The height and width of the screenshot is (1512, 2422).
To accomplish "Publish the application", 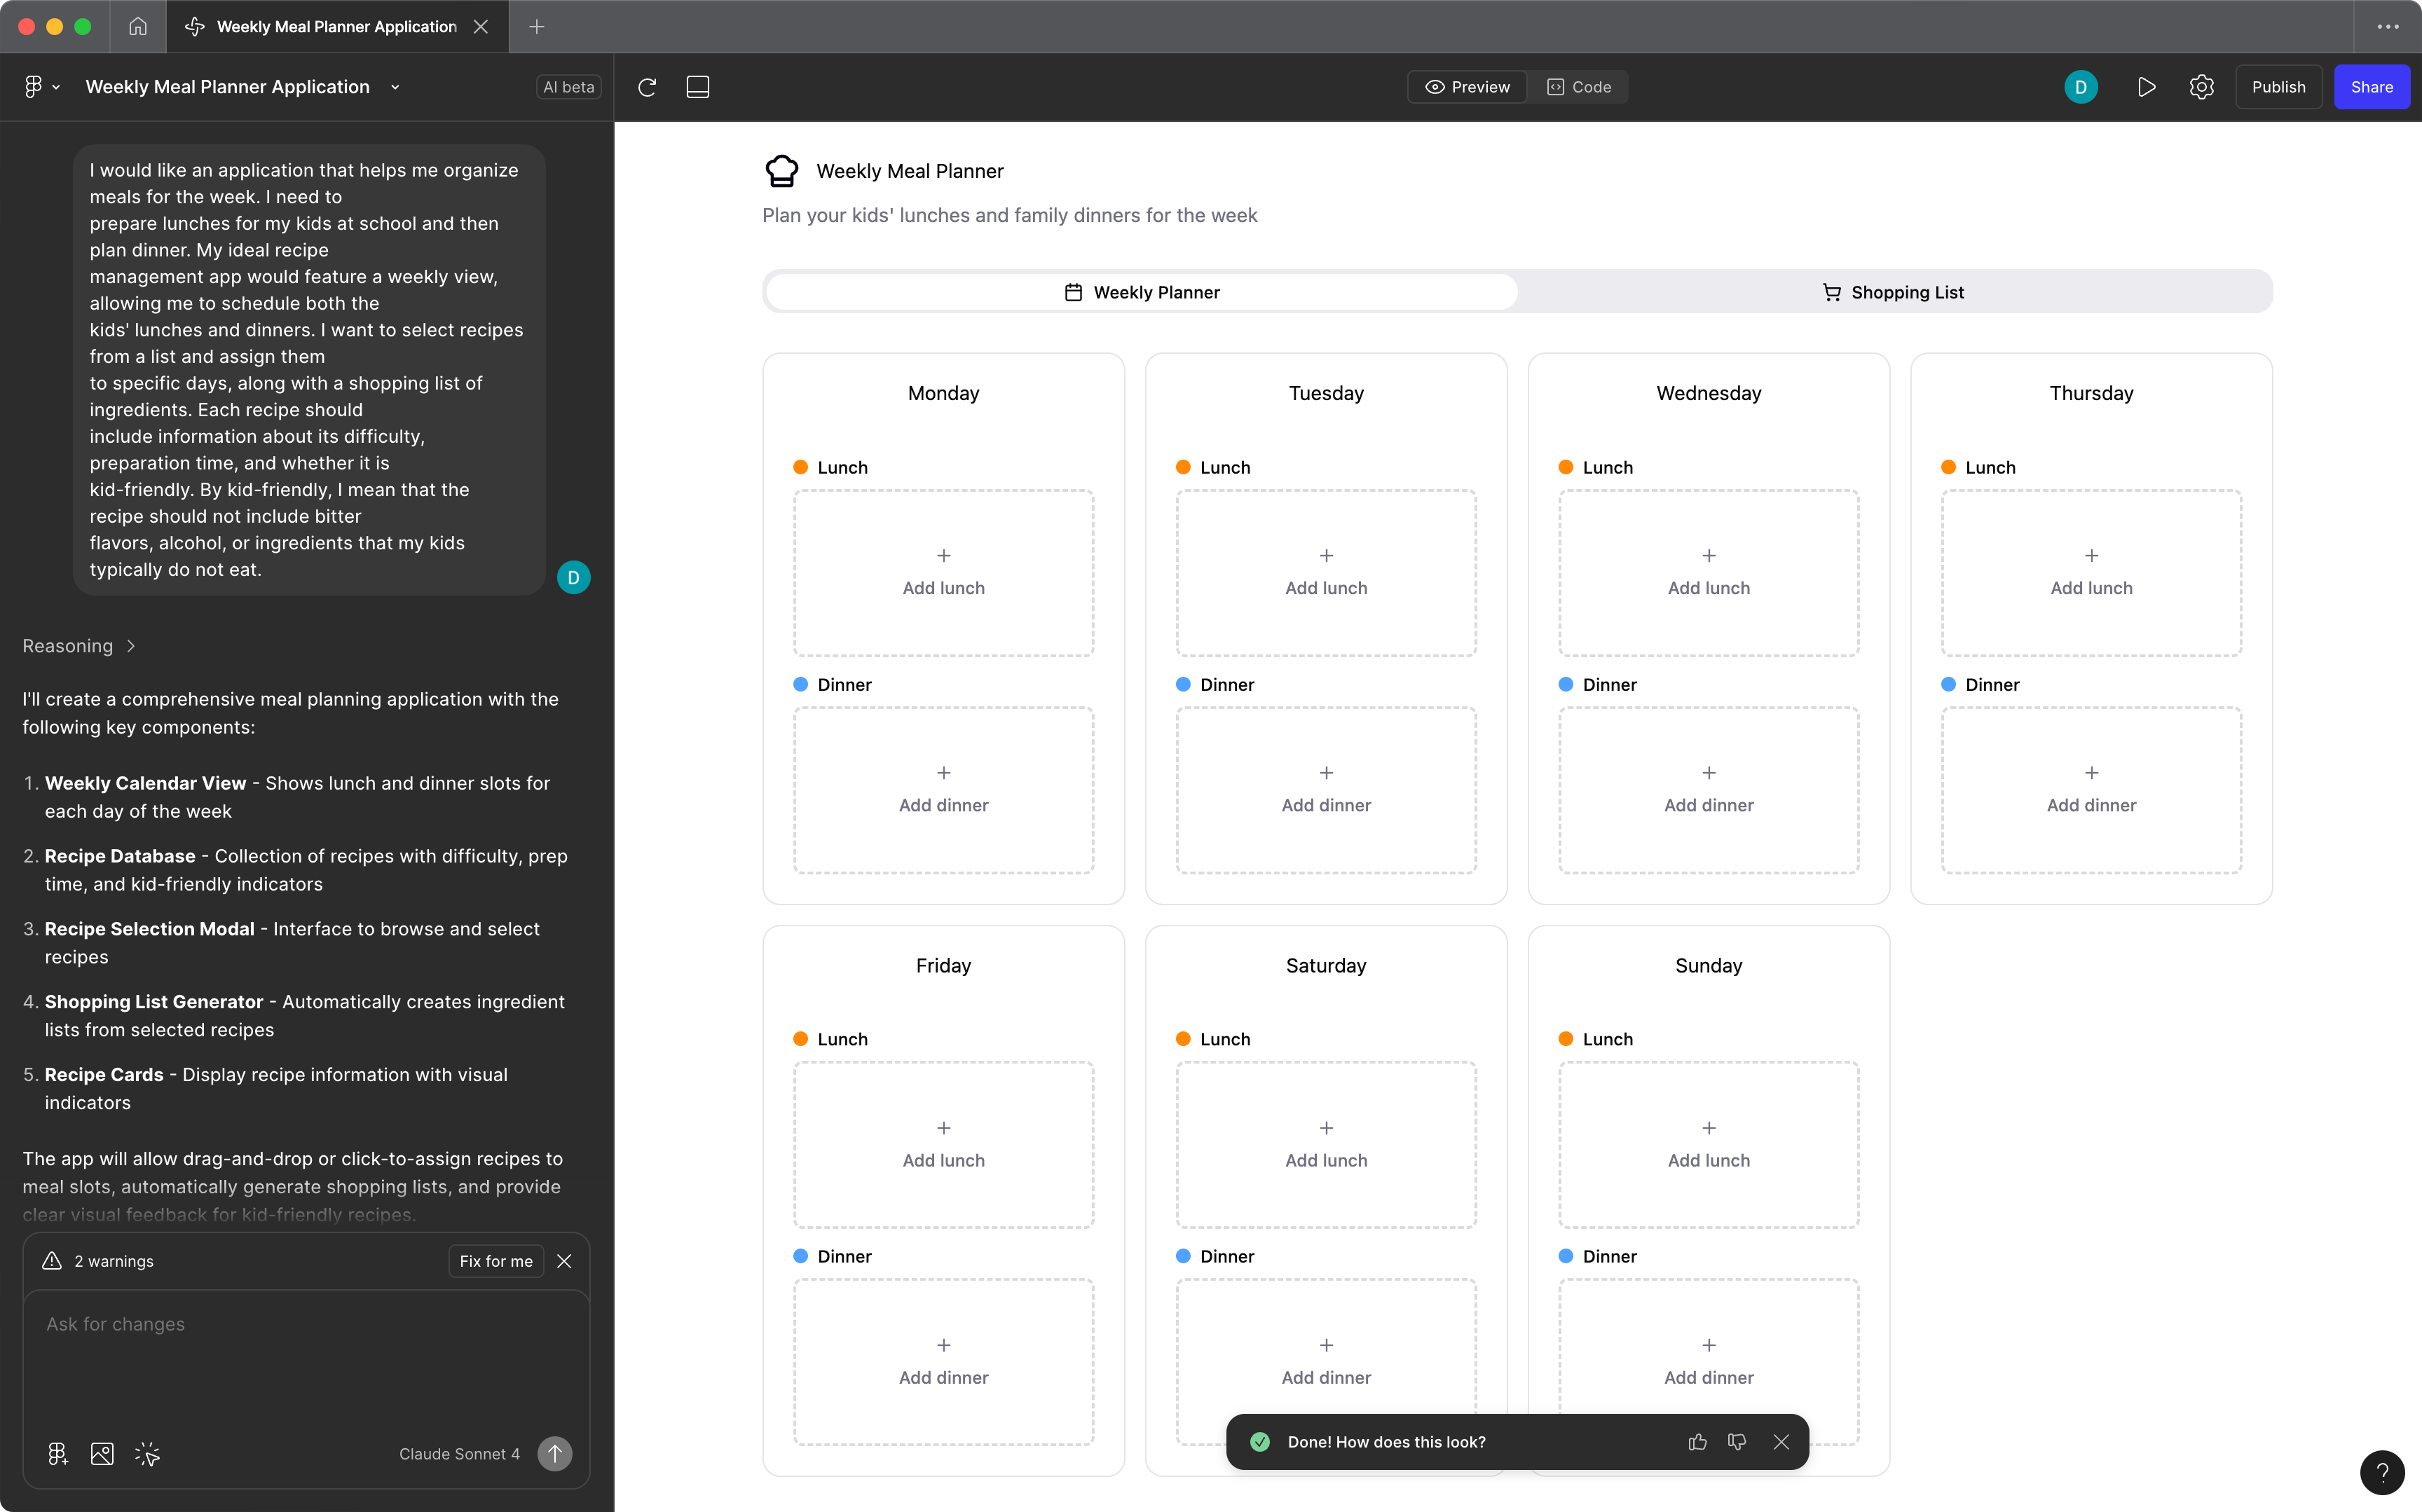I will point(2279,87).
